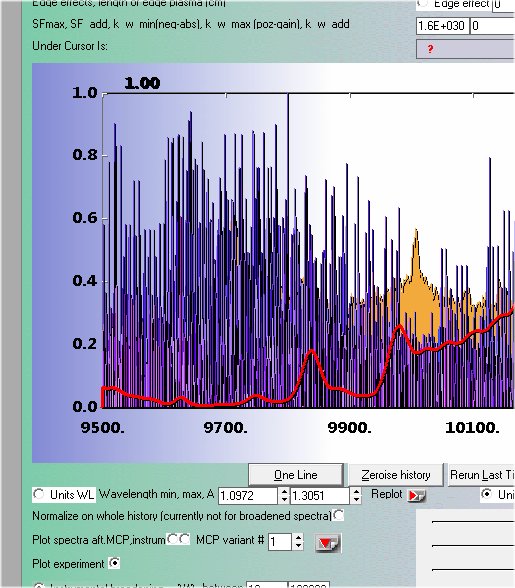Toggle the Plot experiment radio button
Image resolution: width=515 pixels, height=588 pixels.
click(114, 563)
